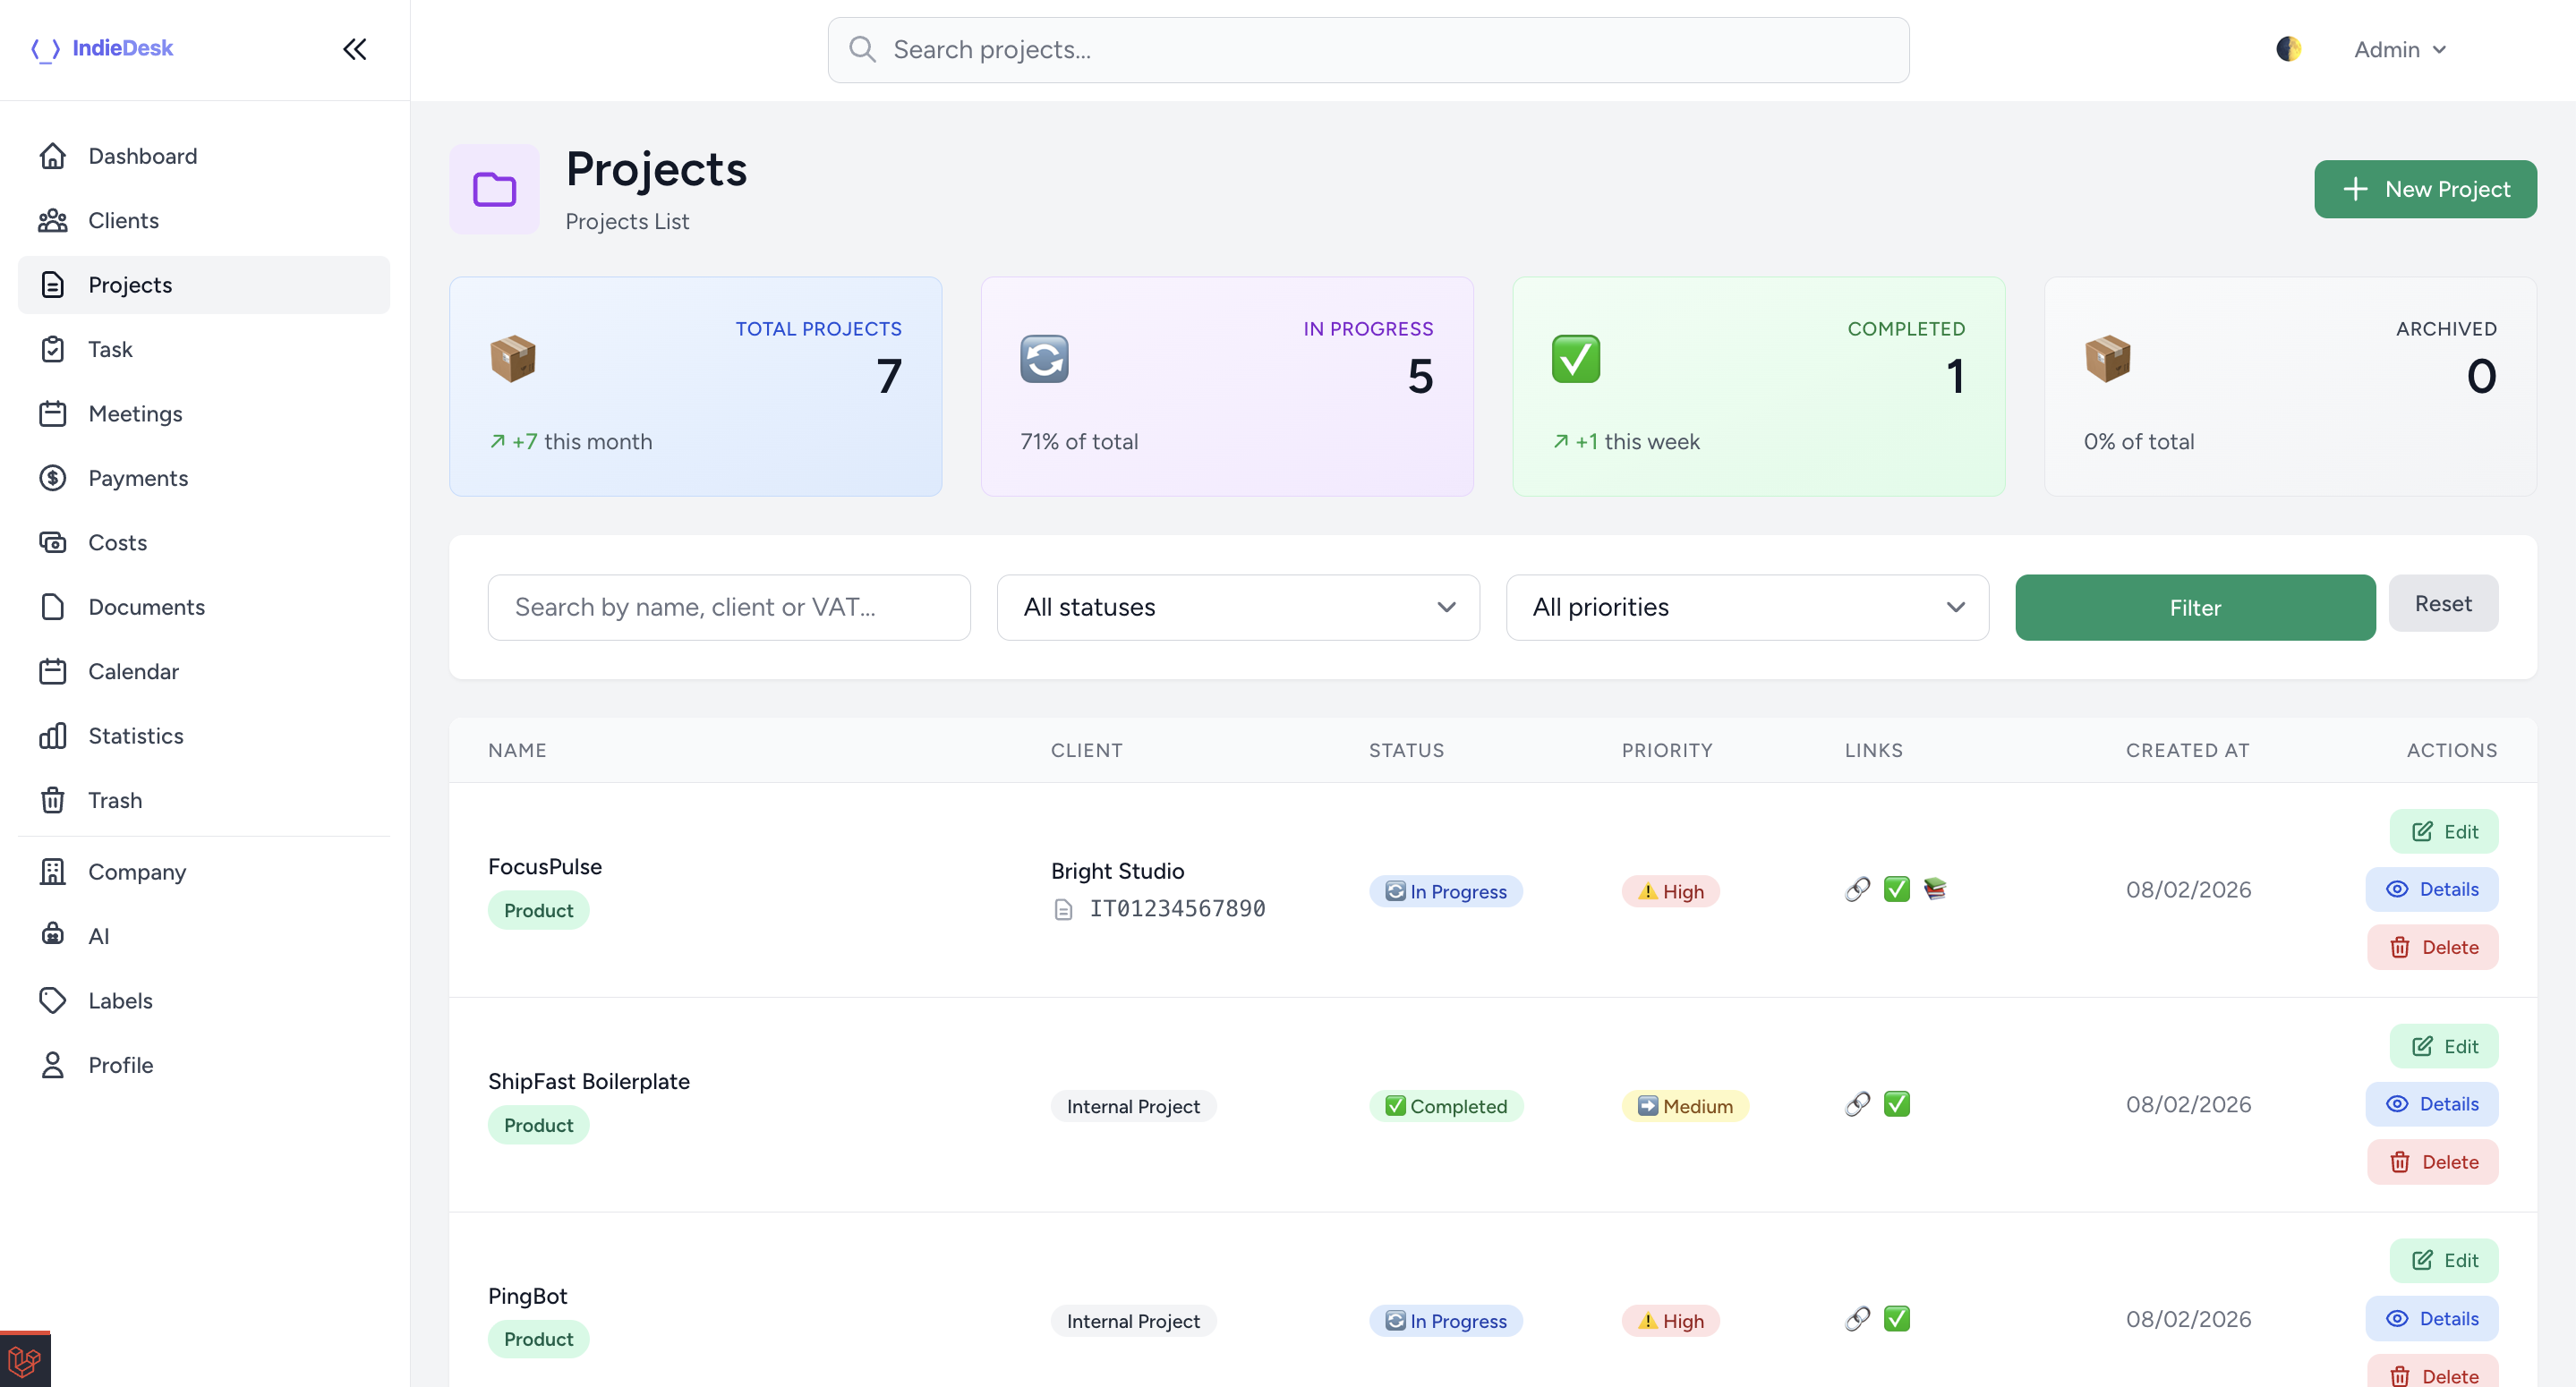The width and height of the screenshot is (2576, 1387).
Task: Toggle dark mode moon icon
Action: [x=2288, y=49]
